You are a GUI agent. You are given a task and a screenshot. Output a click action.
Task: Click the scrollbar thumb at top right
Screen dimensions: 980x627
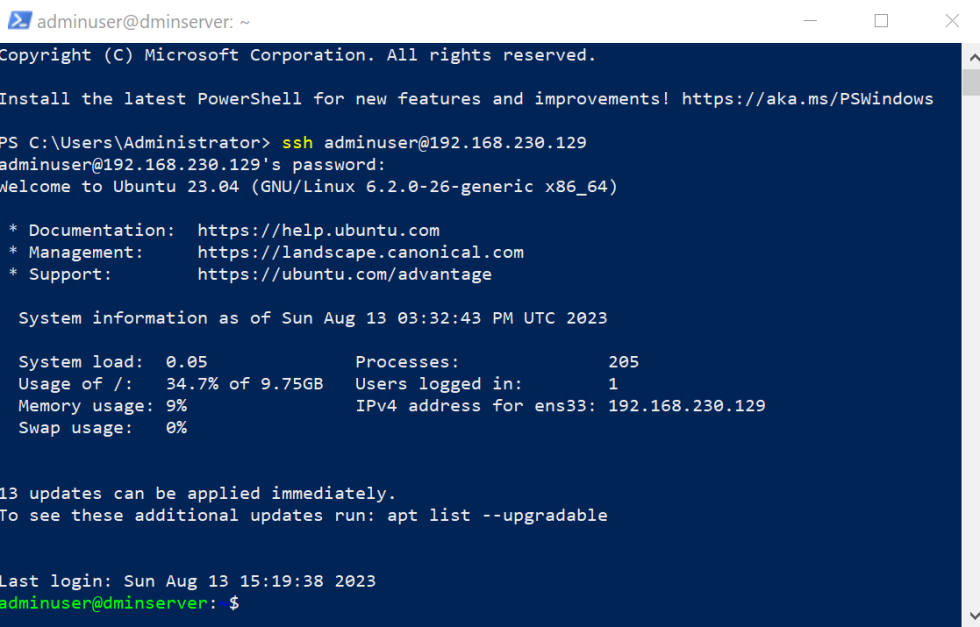click(971, 85)
